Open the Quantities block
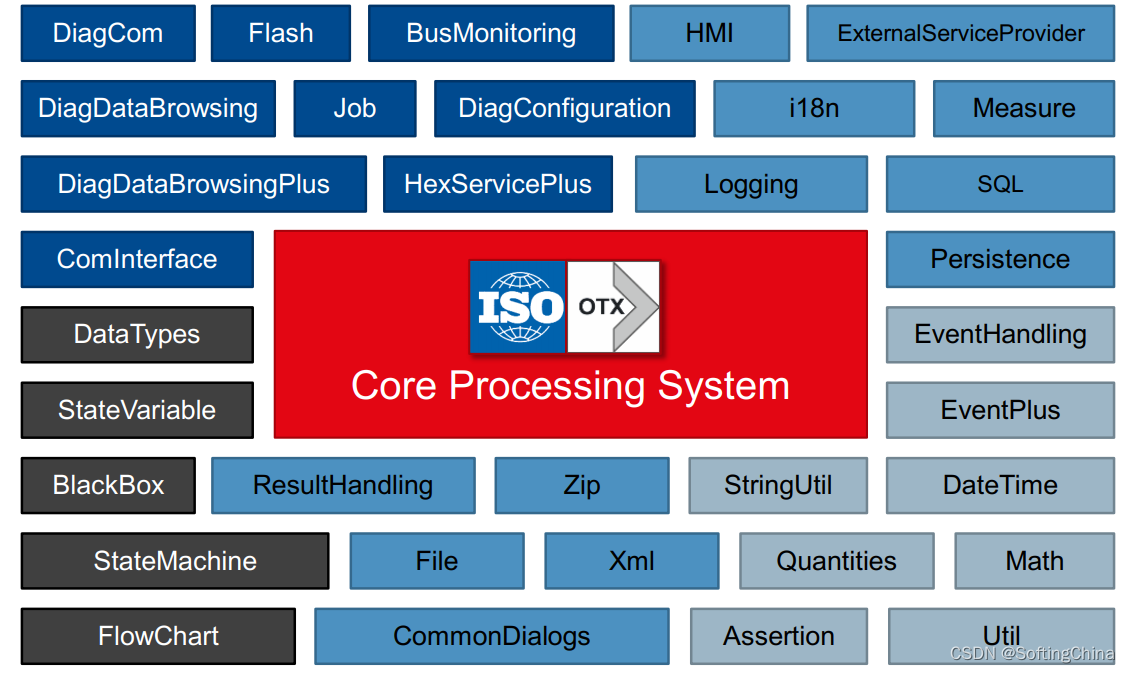1130x673 pixels. tap(837, 561)
